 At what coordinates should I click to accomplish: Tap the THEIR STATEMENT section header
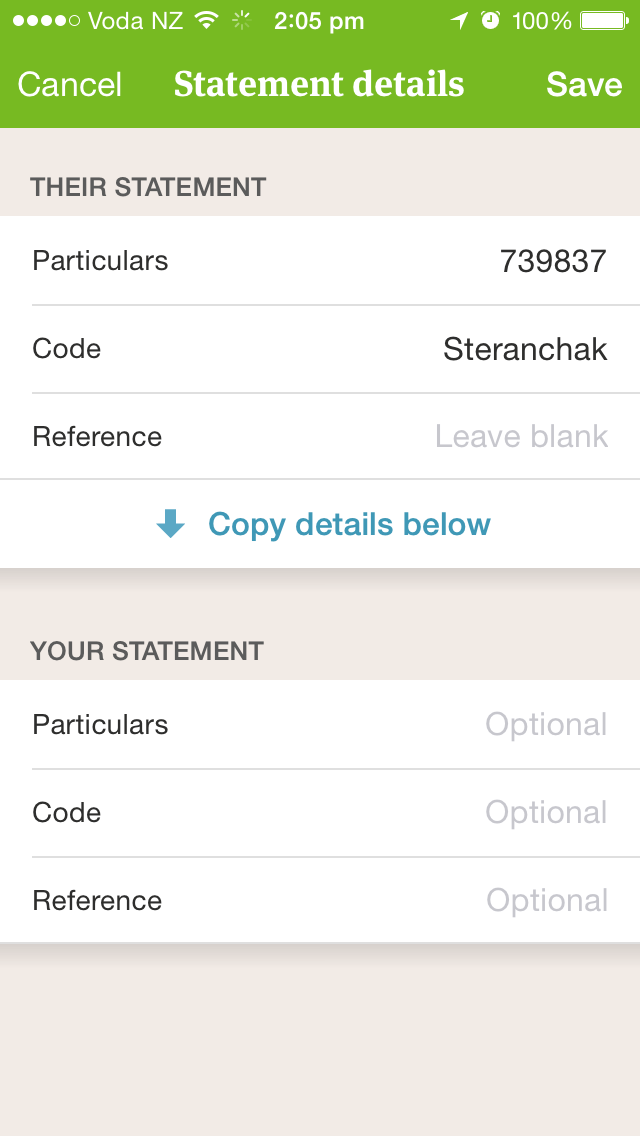148,188
